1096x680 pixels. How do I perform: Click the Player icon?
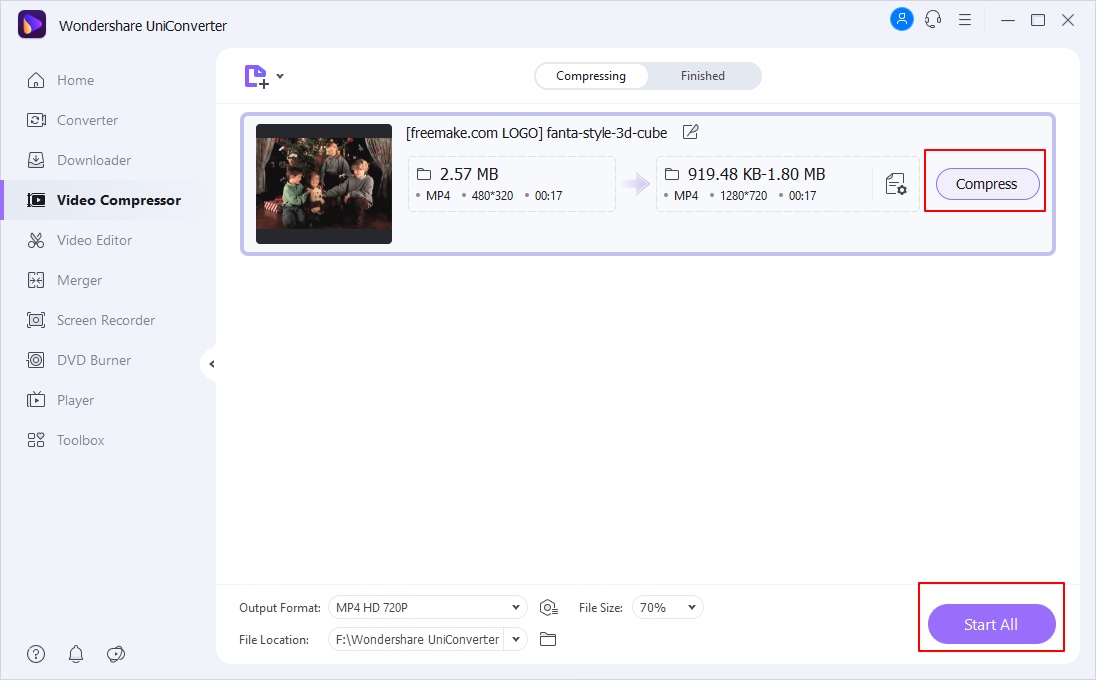tap(36, 400)
